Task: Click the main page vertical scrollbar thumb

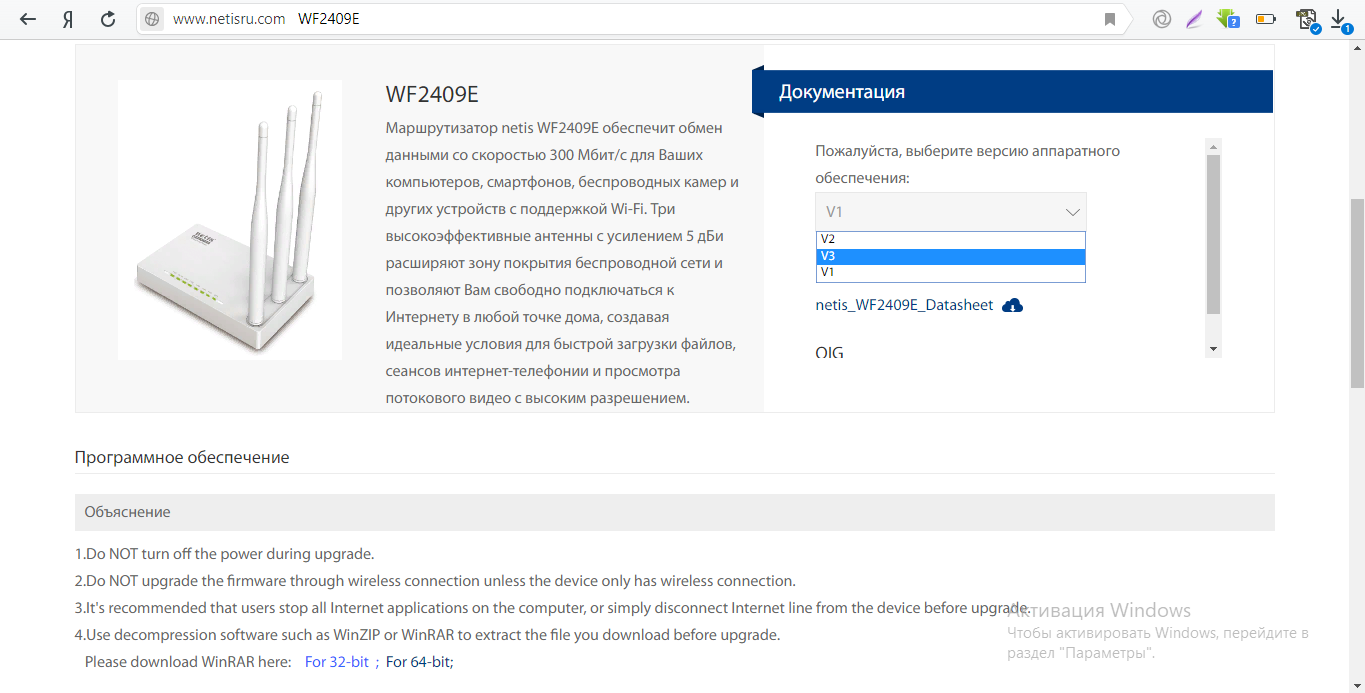Action: (1357, 293)
